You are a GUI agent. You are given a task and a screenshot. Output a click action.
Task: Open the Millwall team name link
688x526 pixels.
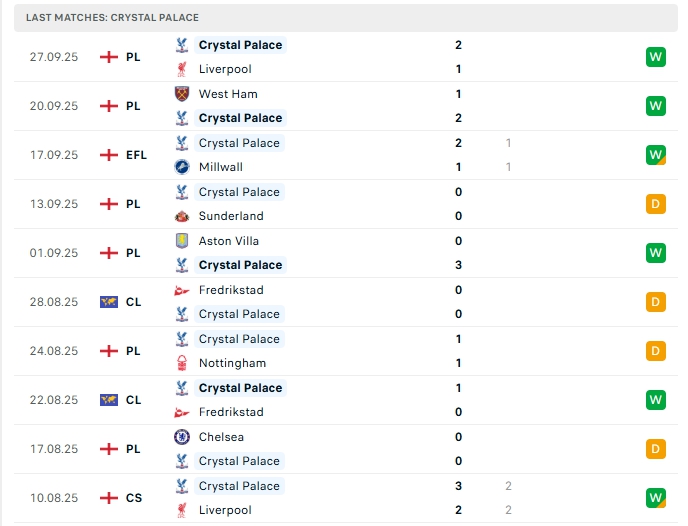pos(221,167)
